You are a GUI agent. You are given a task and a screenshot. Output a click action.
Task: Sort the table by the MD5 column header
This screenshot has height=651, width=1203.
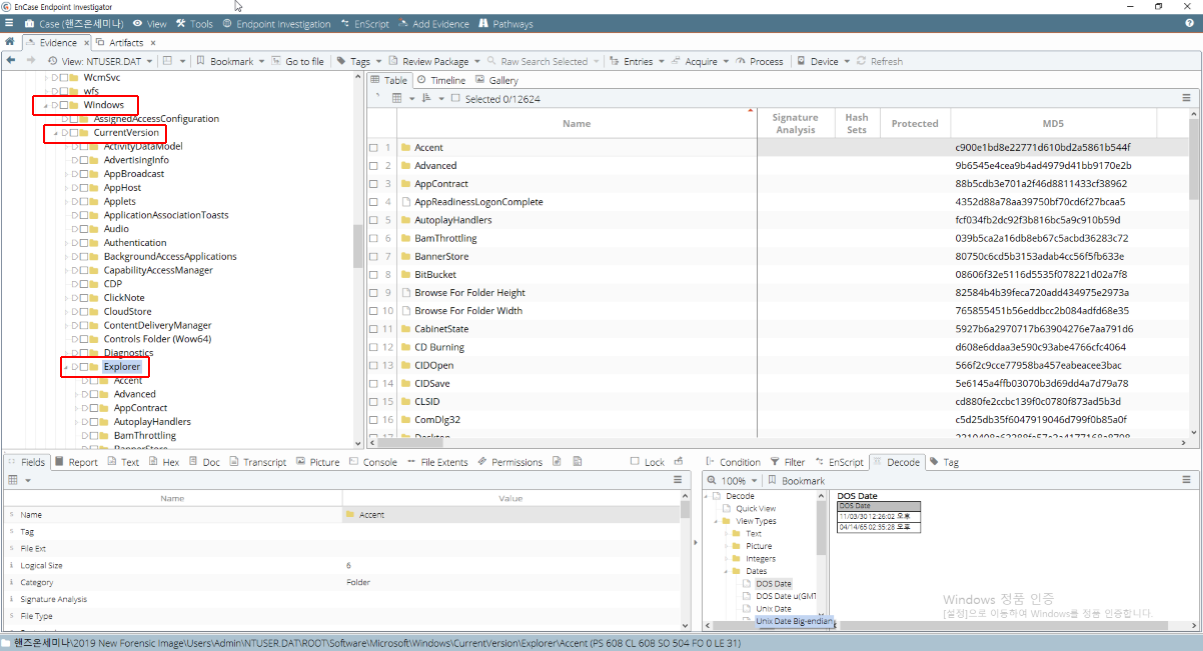[1053, 124]
